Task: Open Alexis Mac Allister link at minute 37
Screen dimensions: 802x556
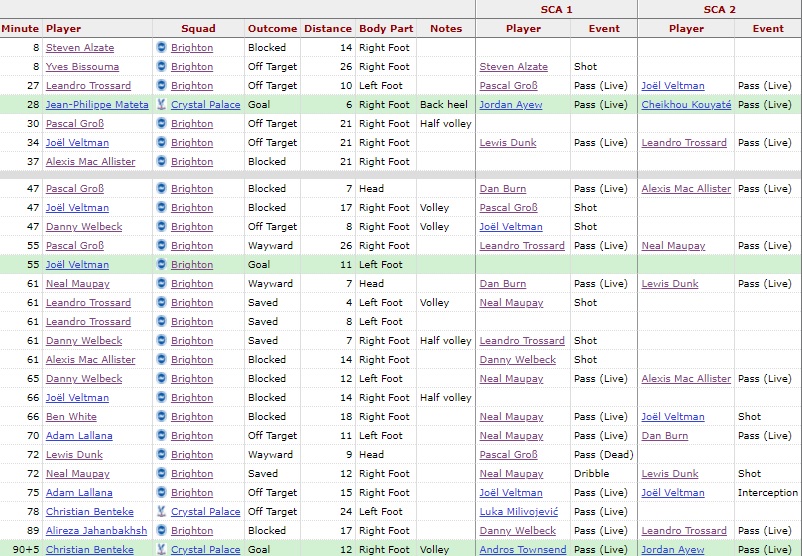Action: point(91,162)
